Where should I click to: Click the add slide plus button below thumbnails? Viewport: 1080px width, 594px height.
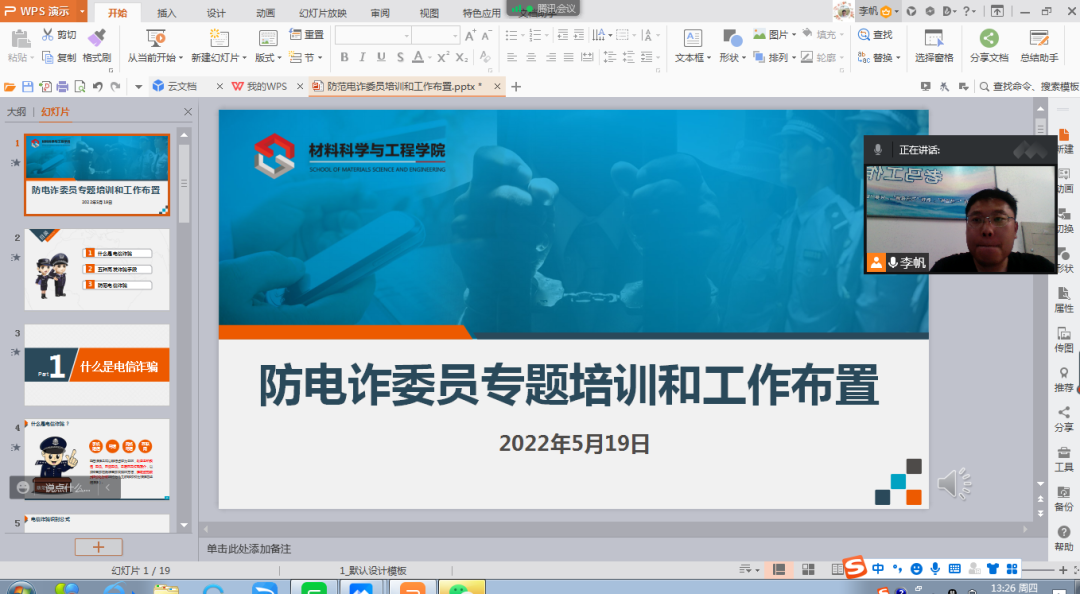tap(98, 547)
